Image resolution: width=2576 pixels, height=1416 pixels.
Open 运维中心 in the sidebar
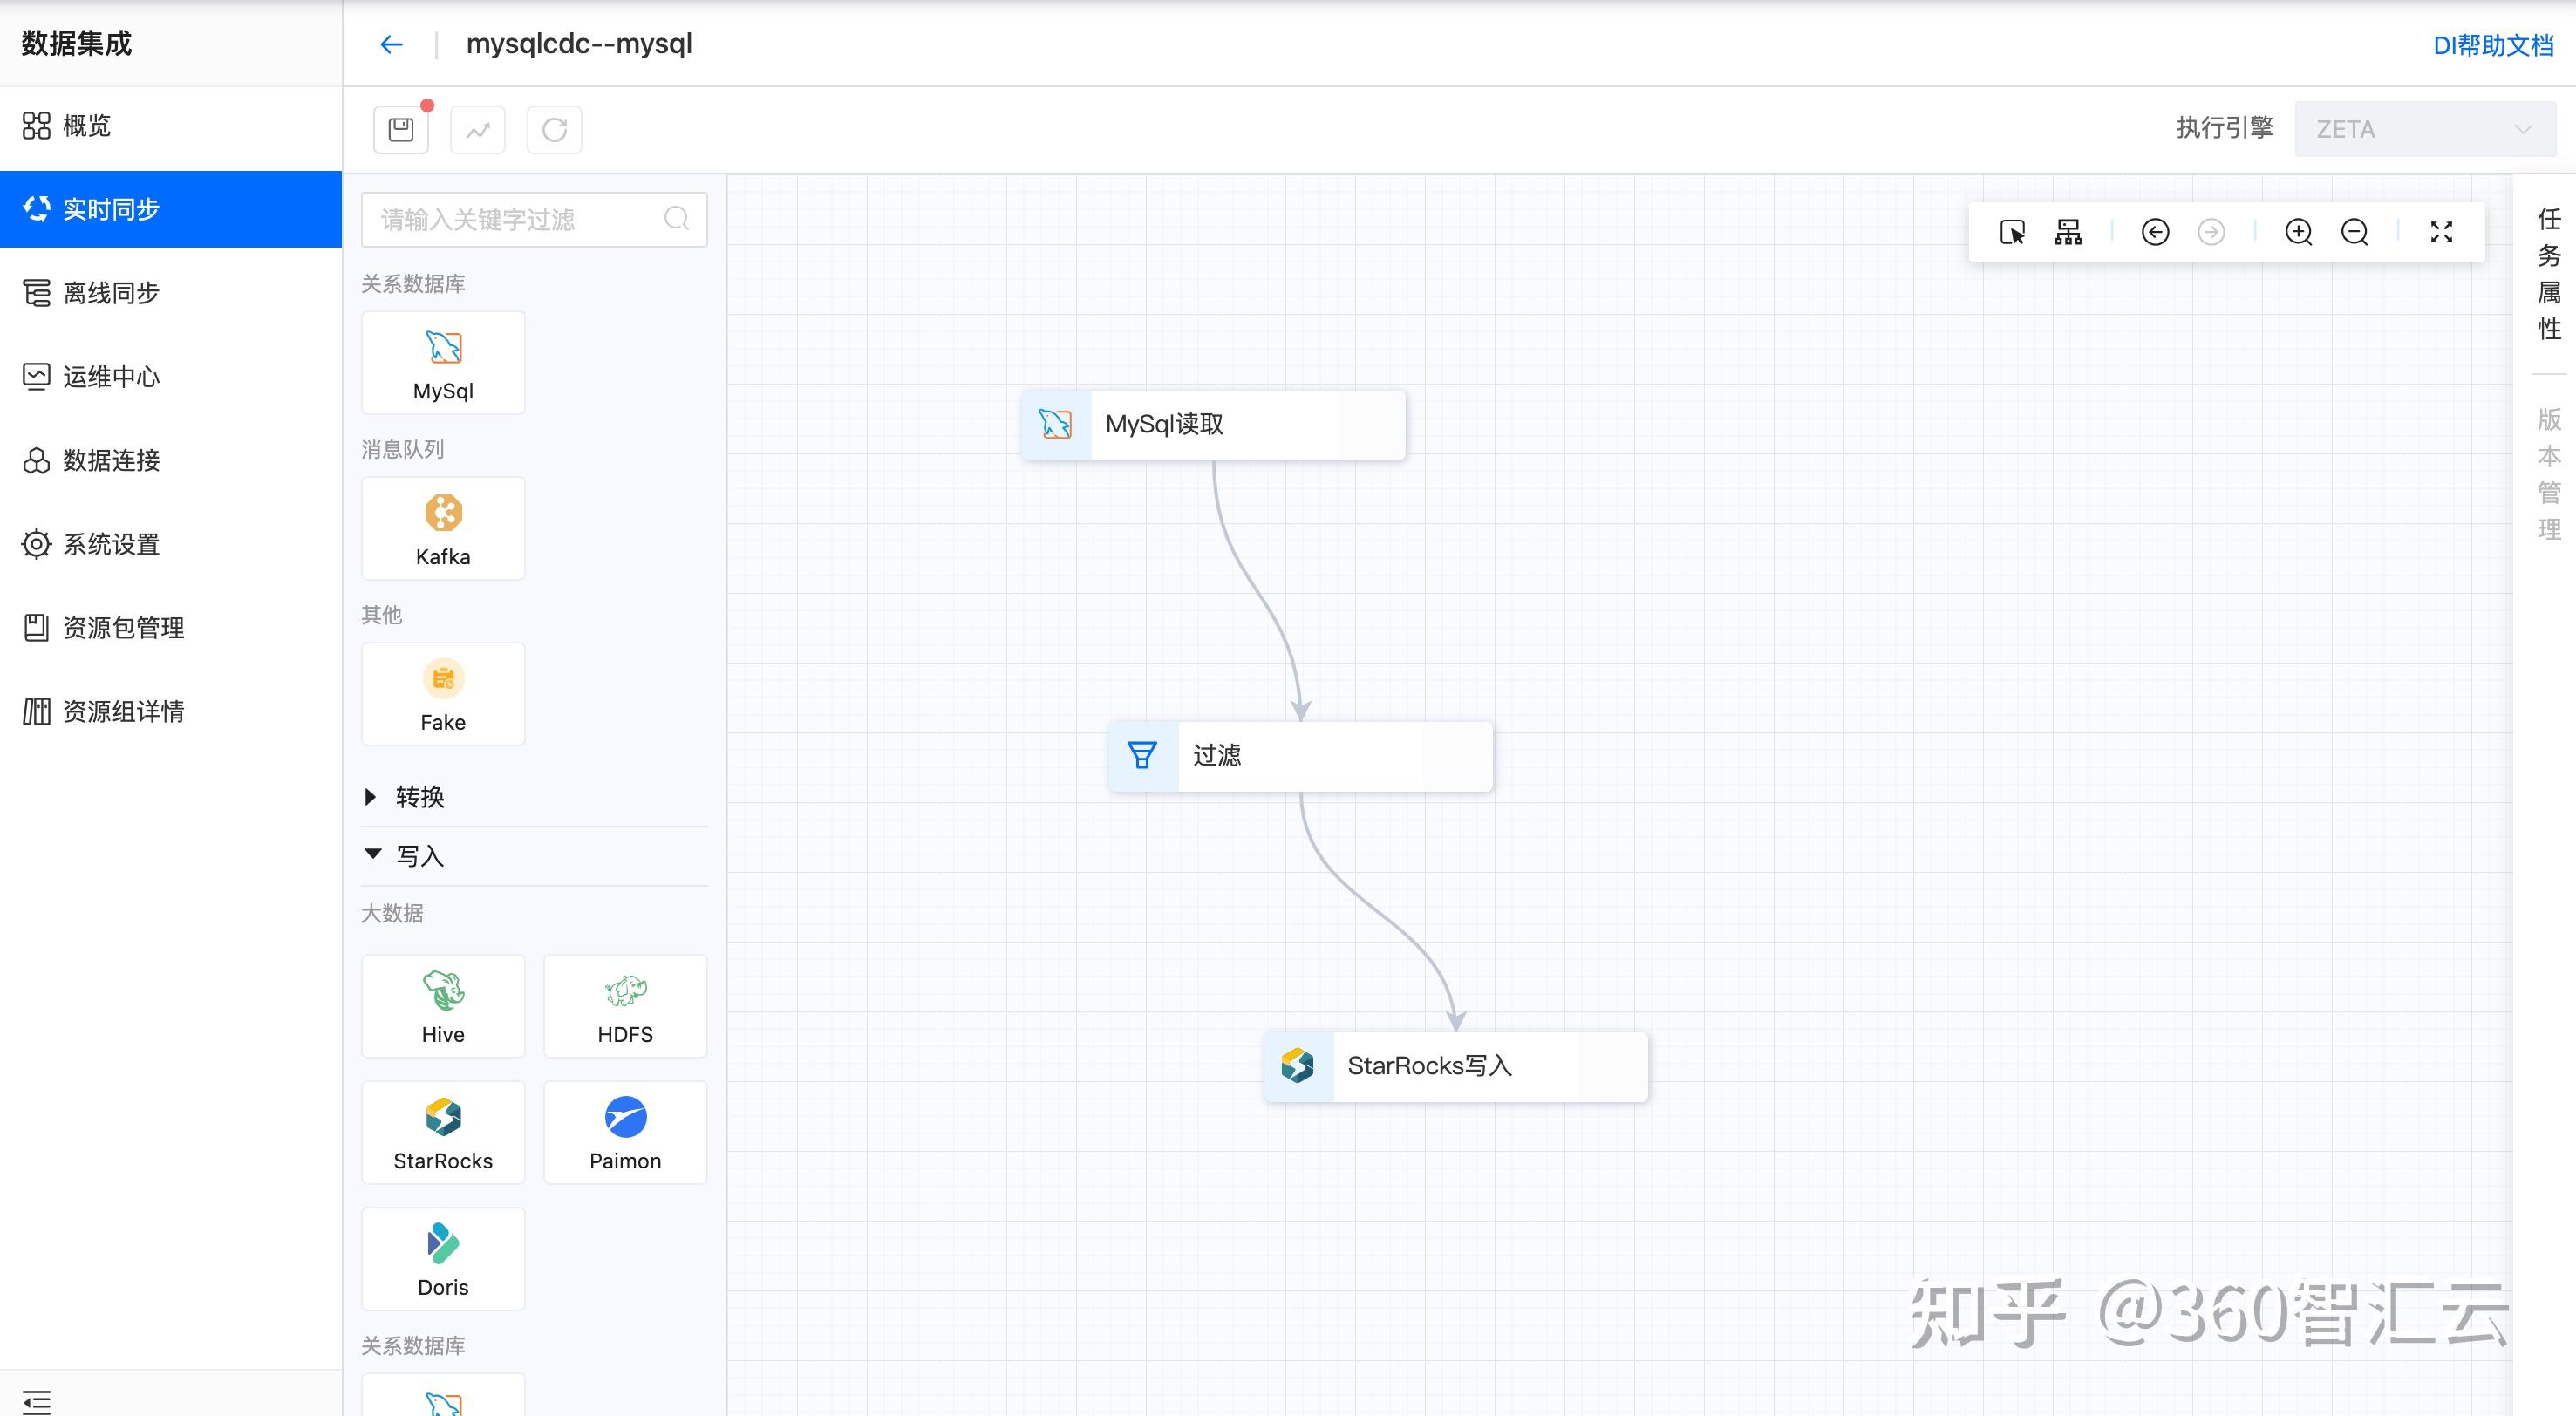pos(111,377)
